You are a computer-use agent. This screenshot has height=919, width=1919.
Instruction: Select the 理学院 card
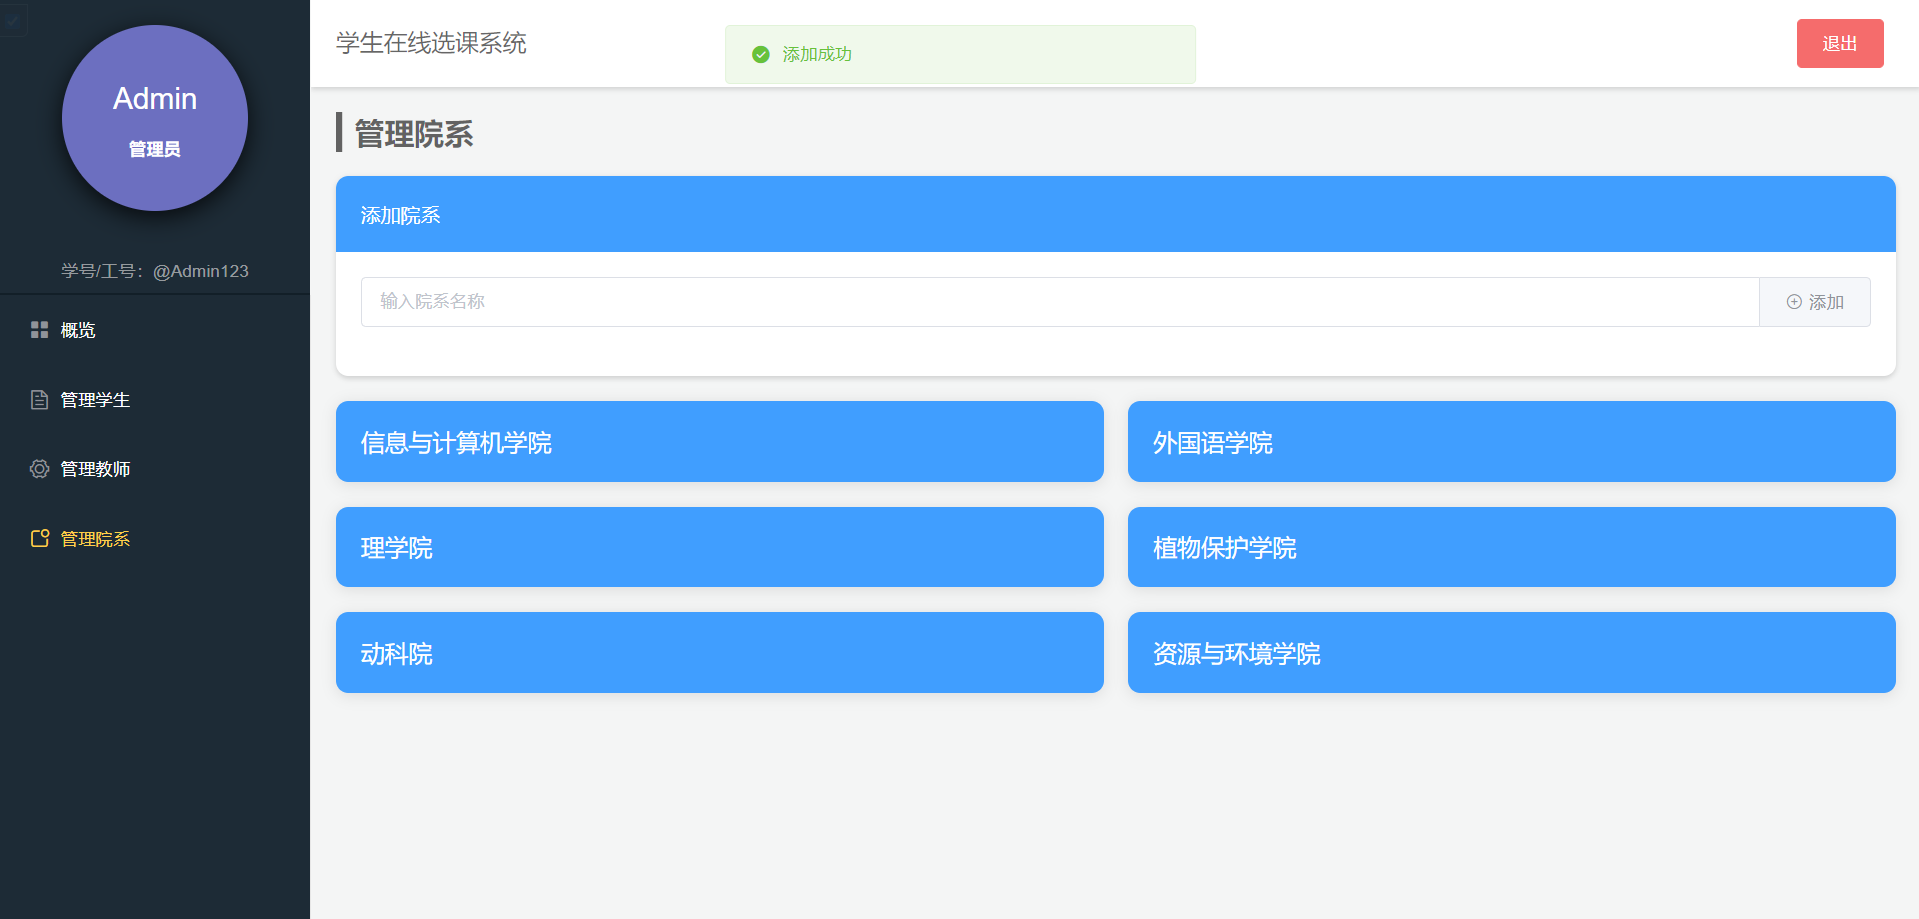tap(720, 547)
